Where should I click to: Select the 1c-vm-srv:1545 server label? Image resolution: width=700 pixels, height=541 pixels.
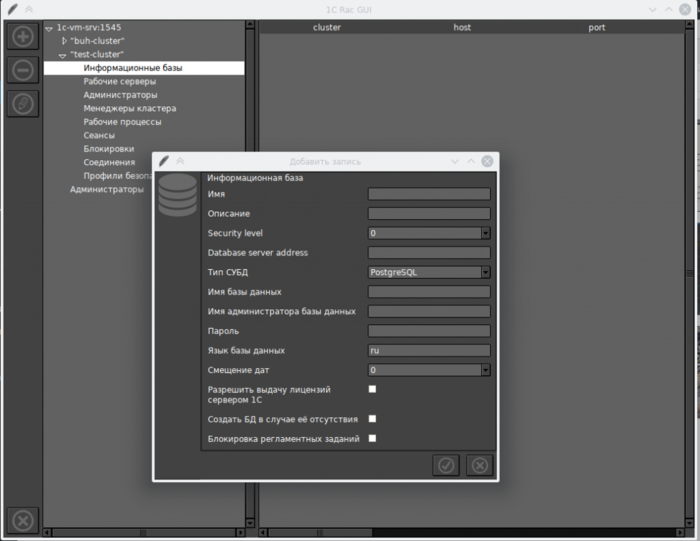pyautogui.click(x=89, y=27)
